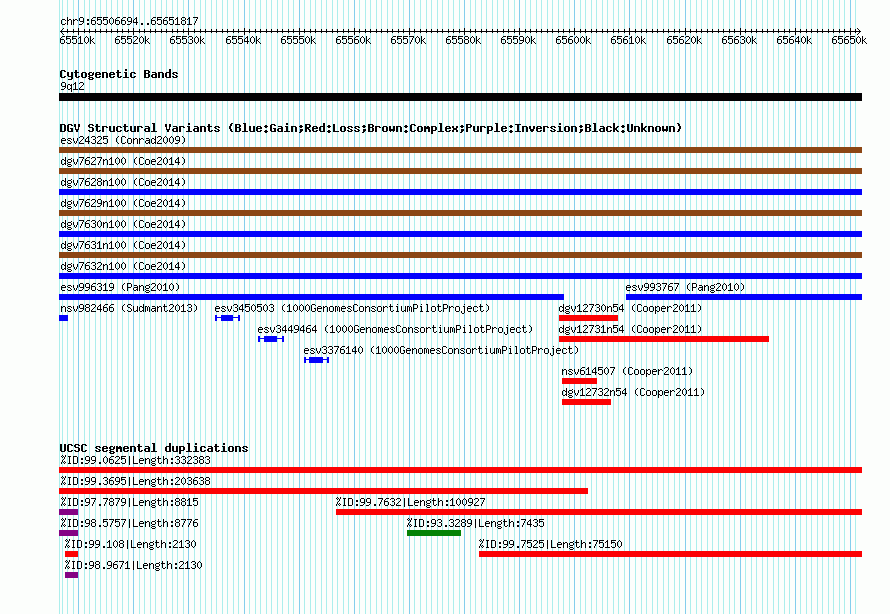Viewport: 890px width, 614px height.
Task: Select dgv7630n100 (Coe2014) label
Action: coord(123,224)
